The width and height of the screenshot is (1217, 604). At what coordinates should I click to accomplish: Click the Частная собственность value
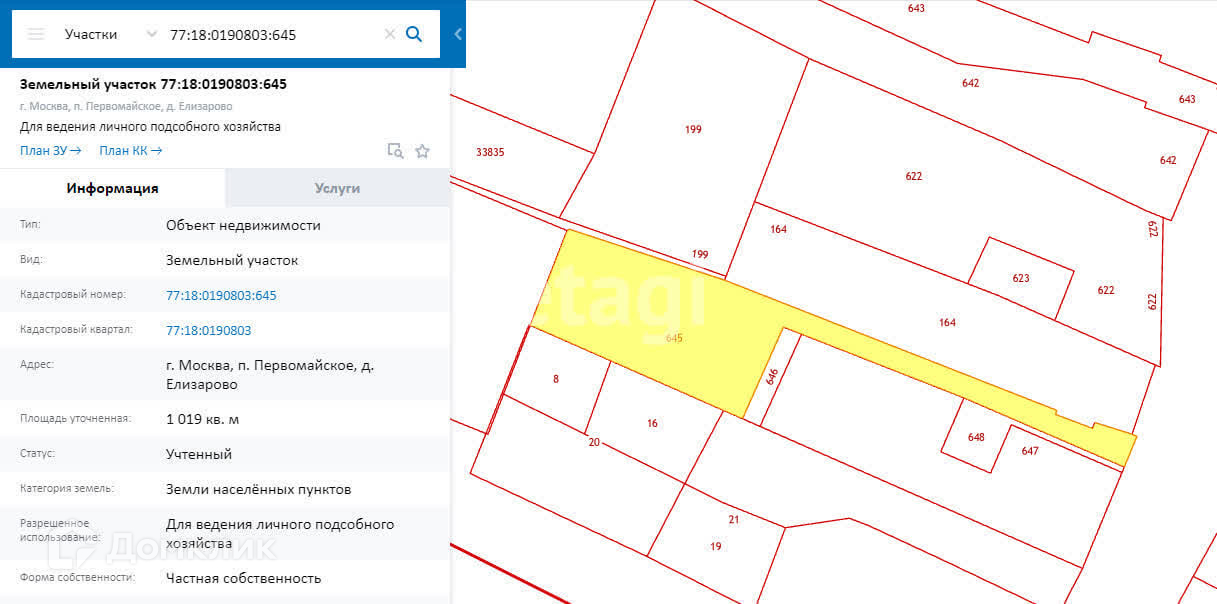coord(243,578)
